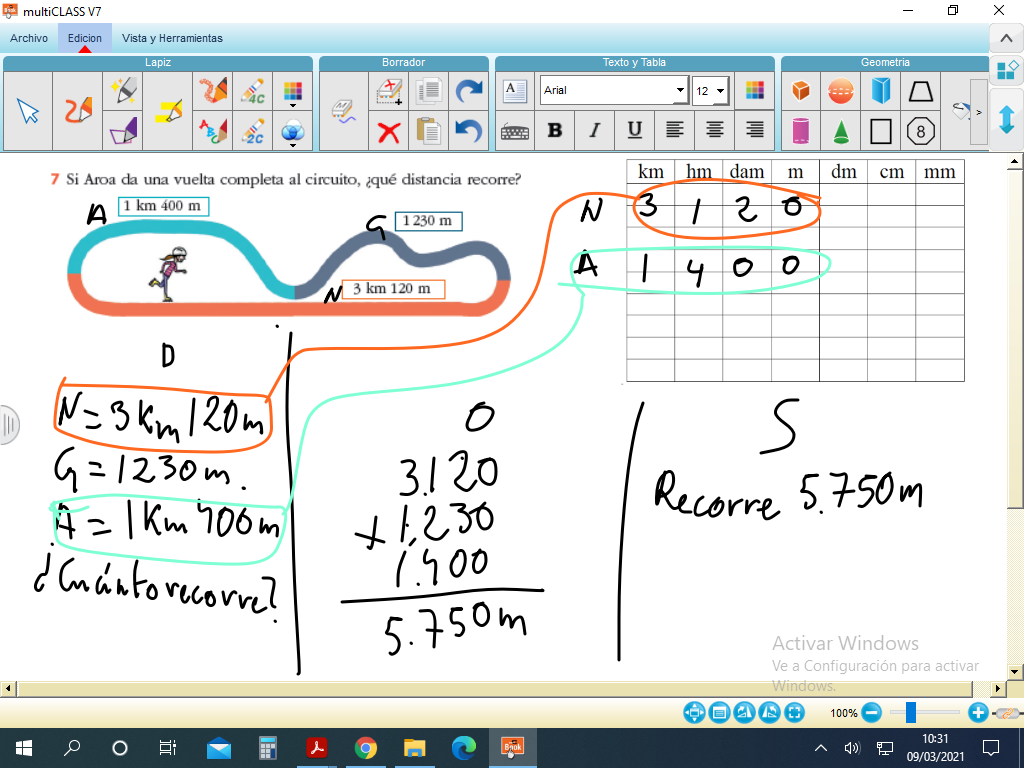Insert the blue prism shape
The width and height of the screenshot is (1024, 768).
click(x=880, y=91)
